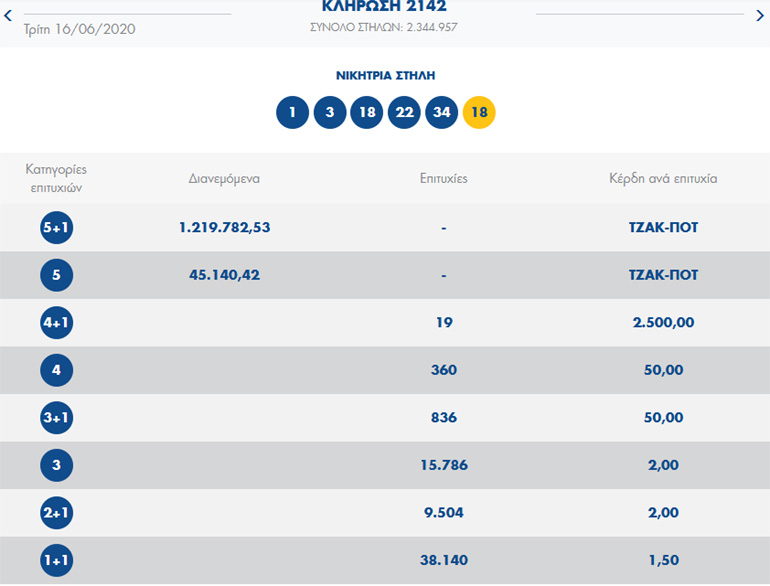Click the ΚΛΗΡΩΣΗ 2142 draw title
Image resolution: width=770 pixels, height=586 pixels.
coord(384,7)
